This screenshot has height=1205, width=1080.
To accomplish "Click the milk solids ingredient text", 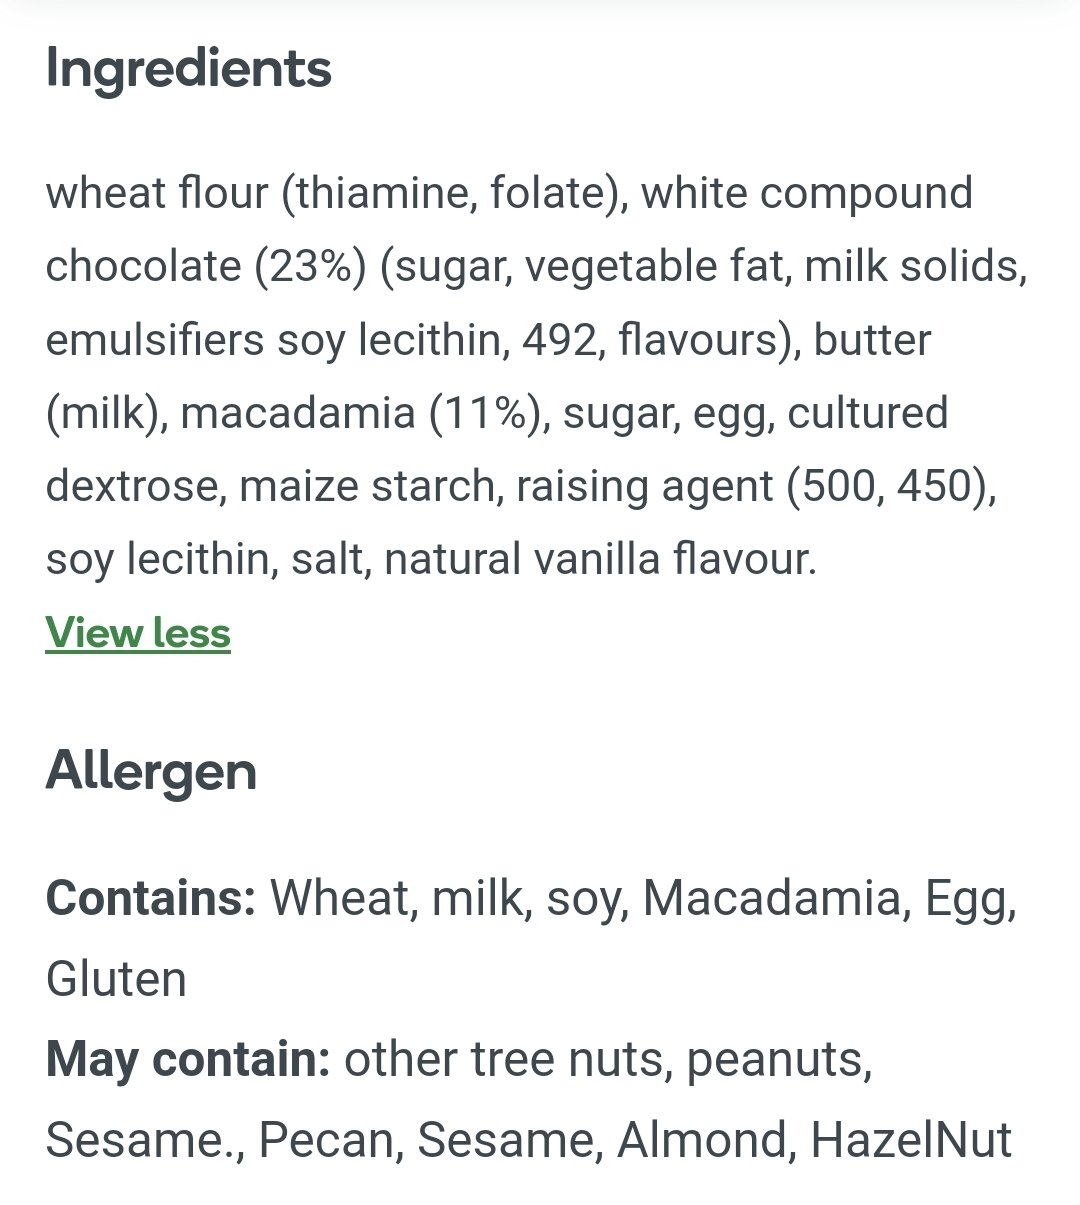I will (914, 267).
